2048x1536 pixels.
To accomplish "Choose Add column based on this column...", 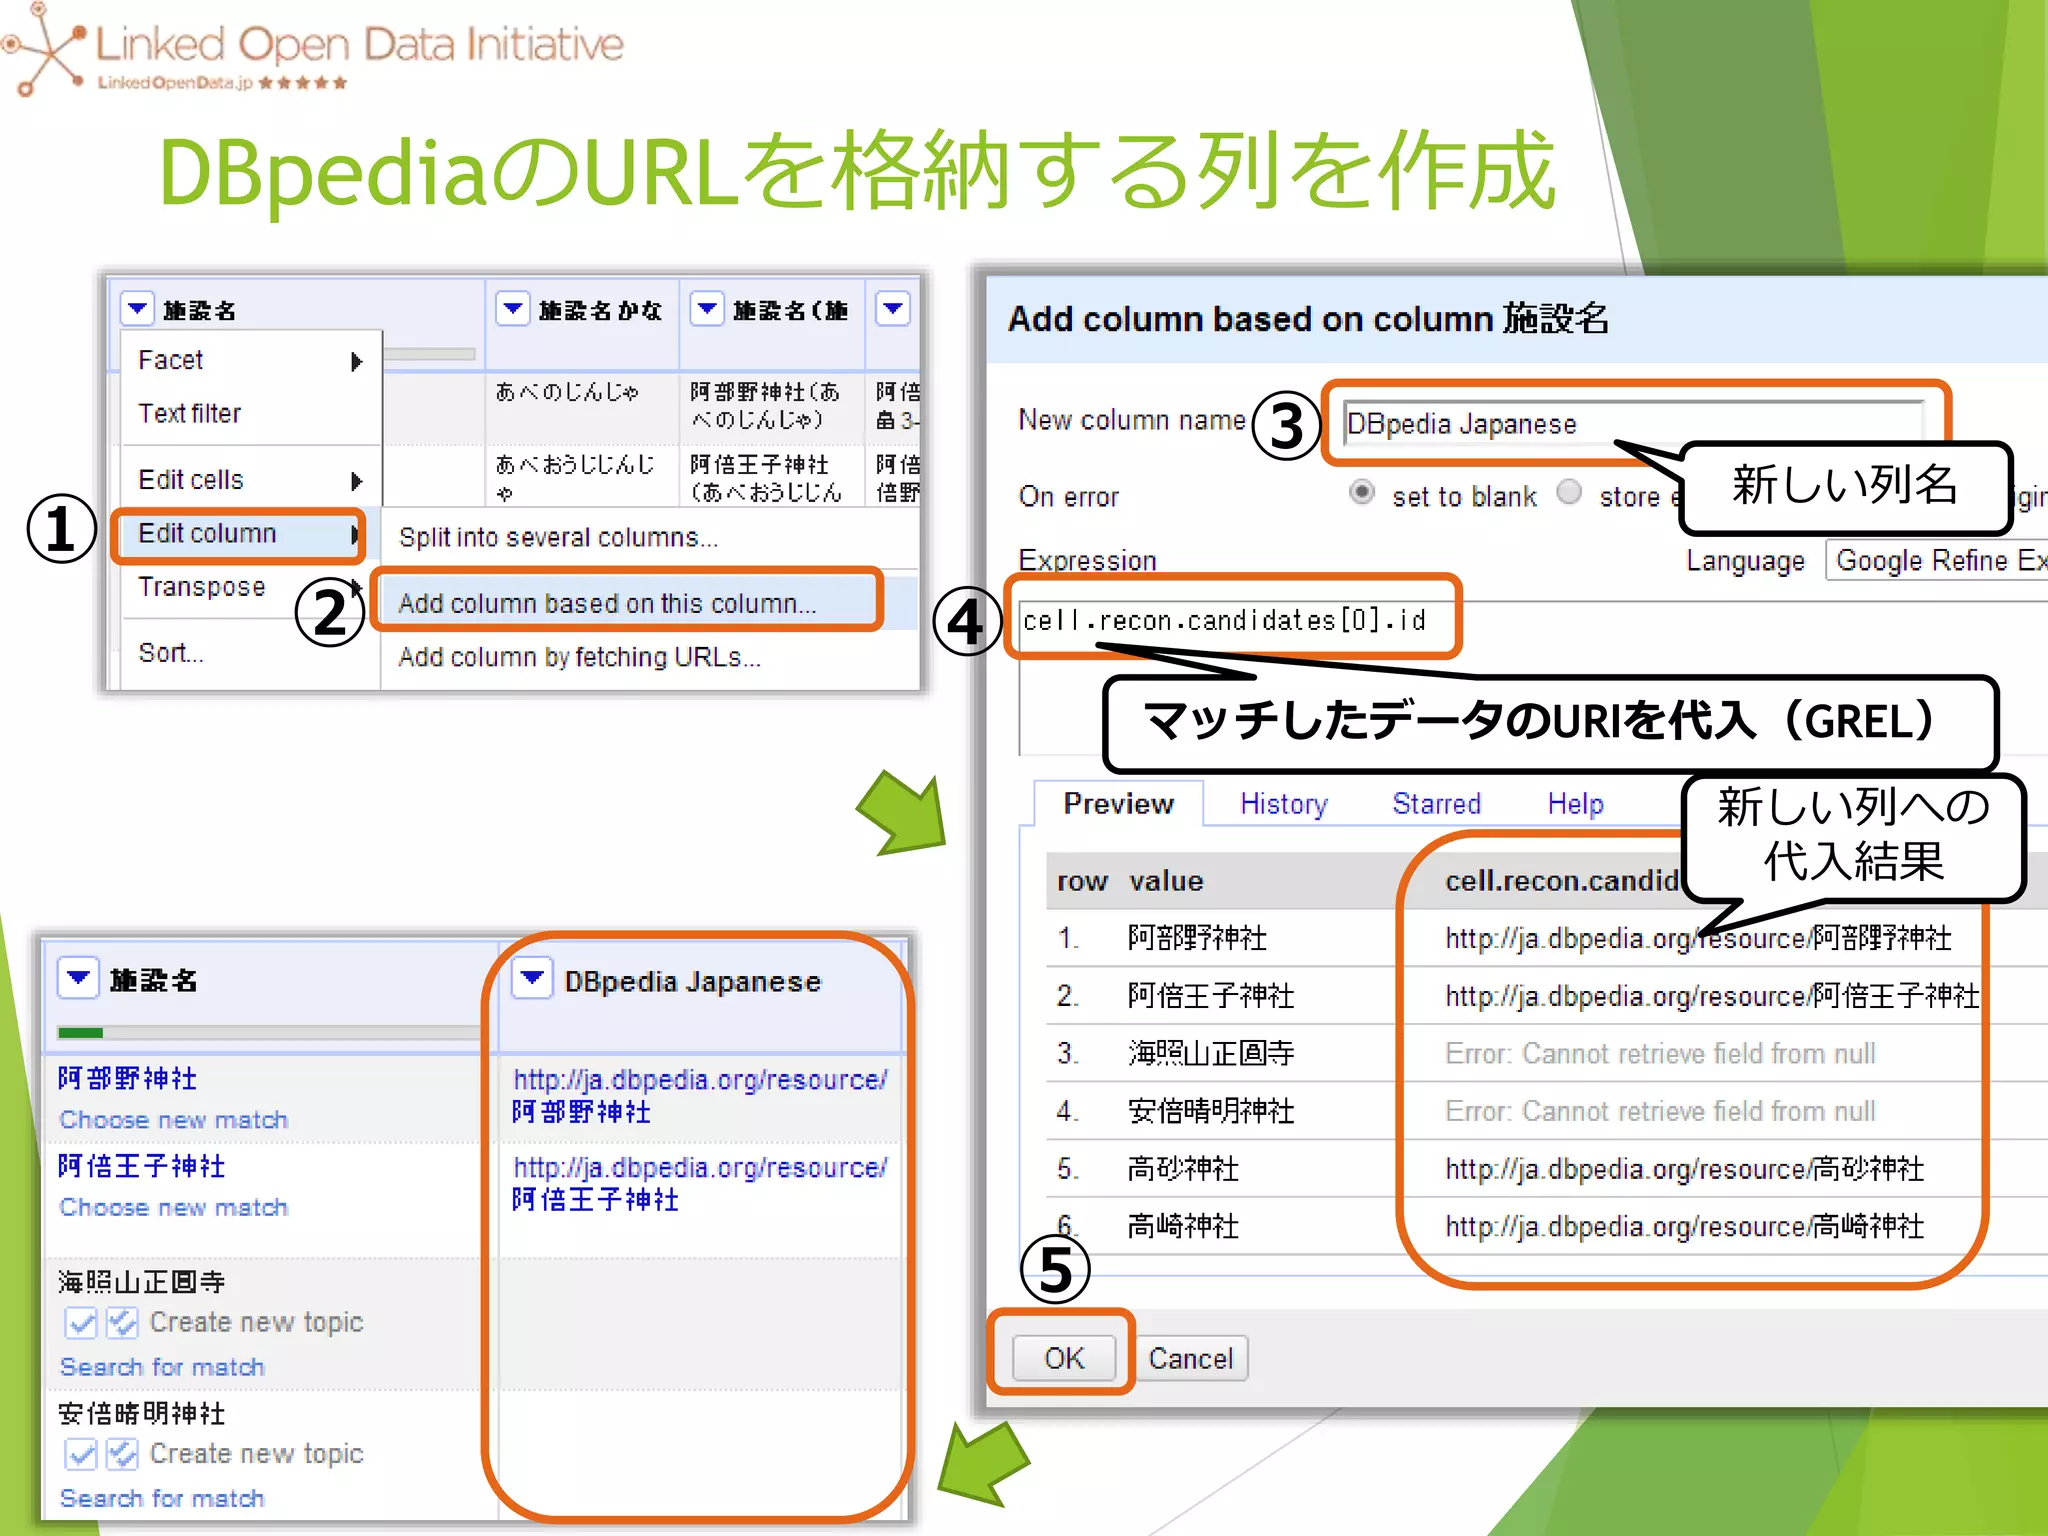I will coord(607,603).
